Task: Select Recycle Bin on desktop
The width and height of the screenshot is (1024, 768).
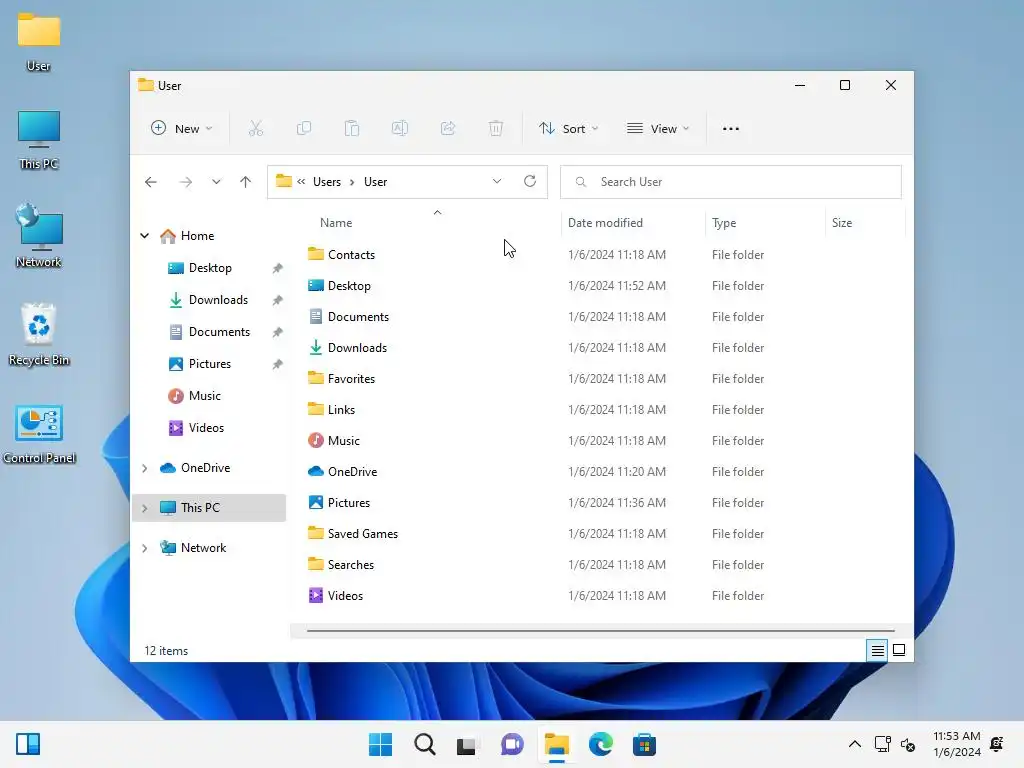Action: (39, 335)
